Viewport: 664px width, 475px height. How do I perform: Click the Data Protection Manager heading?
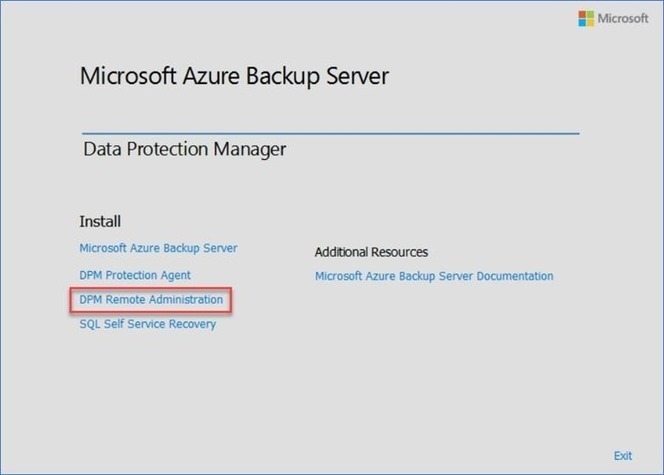click(x=185, y=149)
